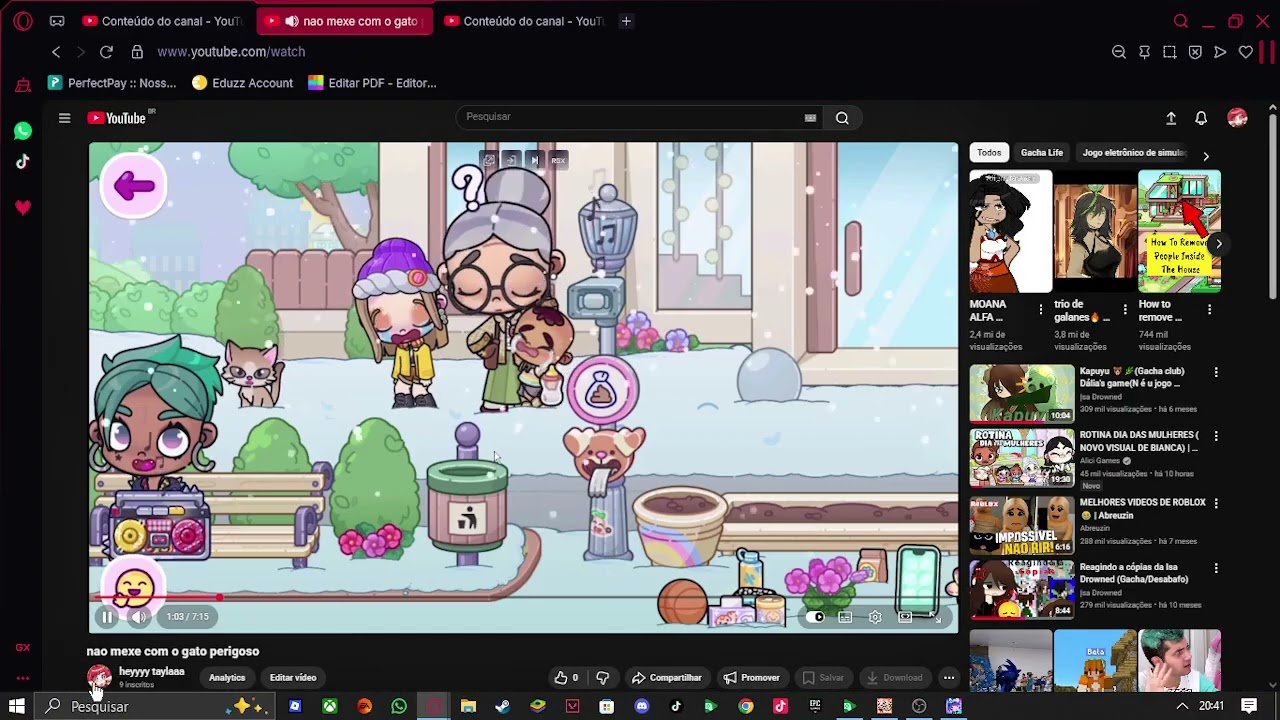Open options for the Kapuyu video

coord(1216,372)
